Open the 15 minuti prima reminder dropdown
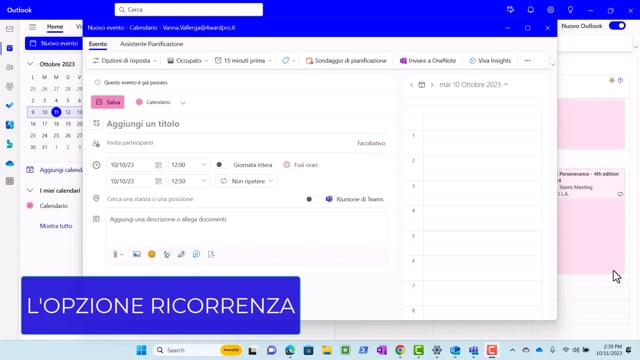Viewport: 640px width, 360px height. click(x=243, y=60)
